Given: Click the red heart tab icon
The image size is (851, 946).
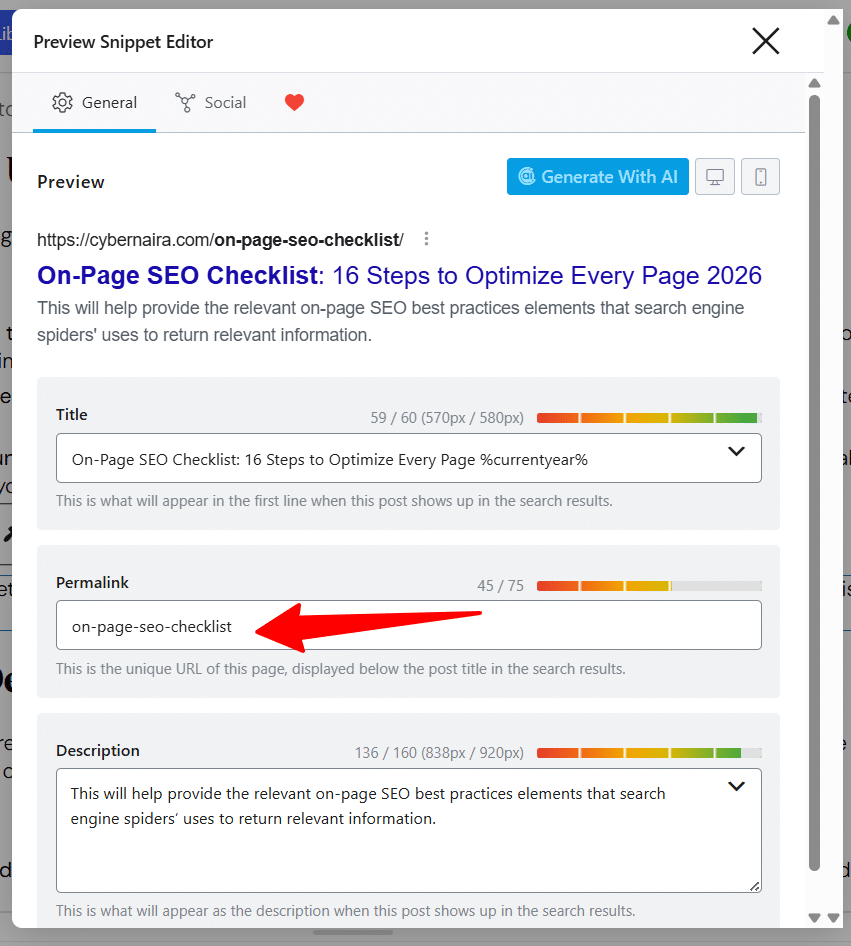Looking at the screenshot, I should coord(294,103).
